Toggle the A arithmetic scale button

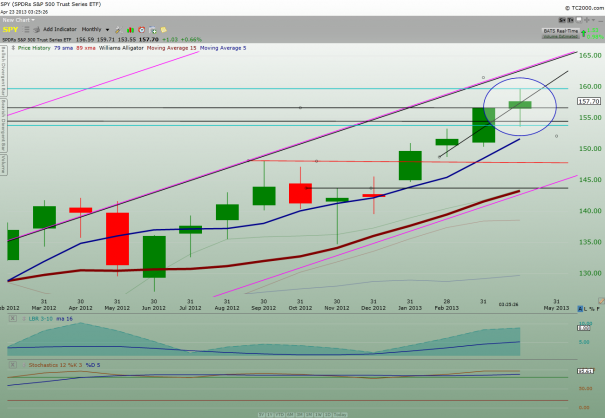click(580, 309)
